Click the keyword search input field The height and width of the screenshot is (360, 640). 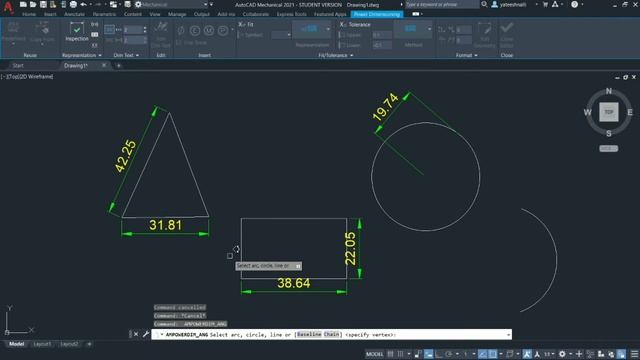click(x=442, y=4)
